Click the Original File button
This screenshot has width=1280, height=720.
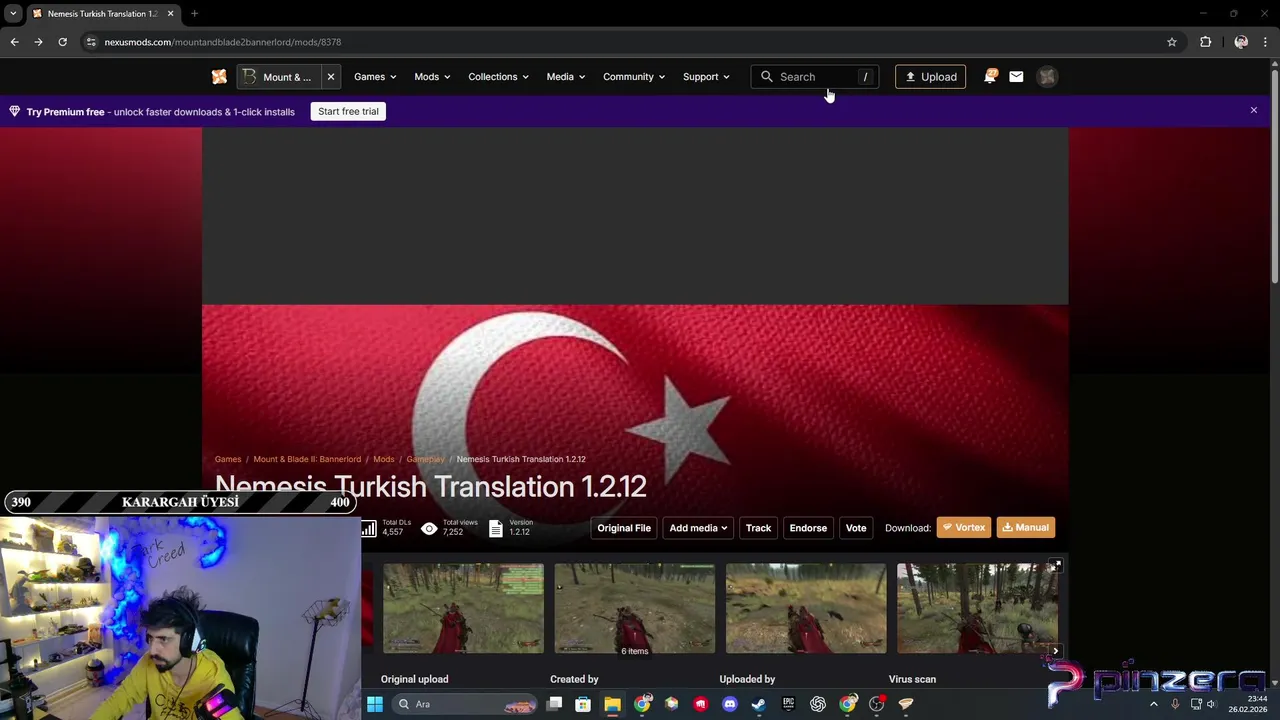(x=624, y=528)
